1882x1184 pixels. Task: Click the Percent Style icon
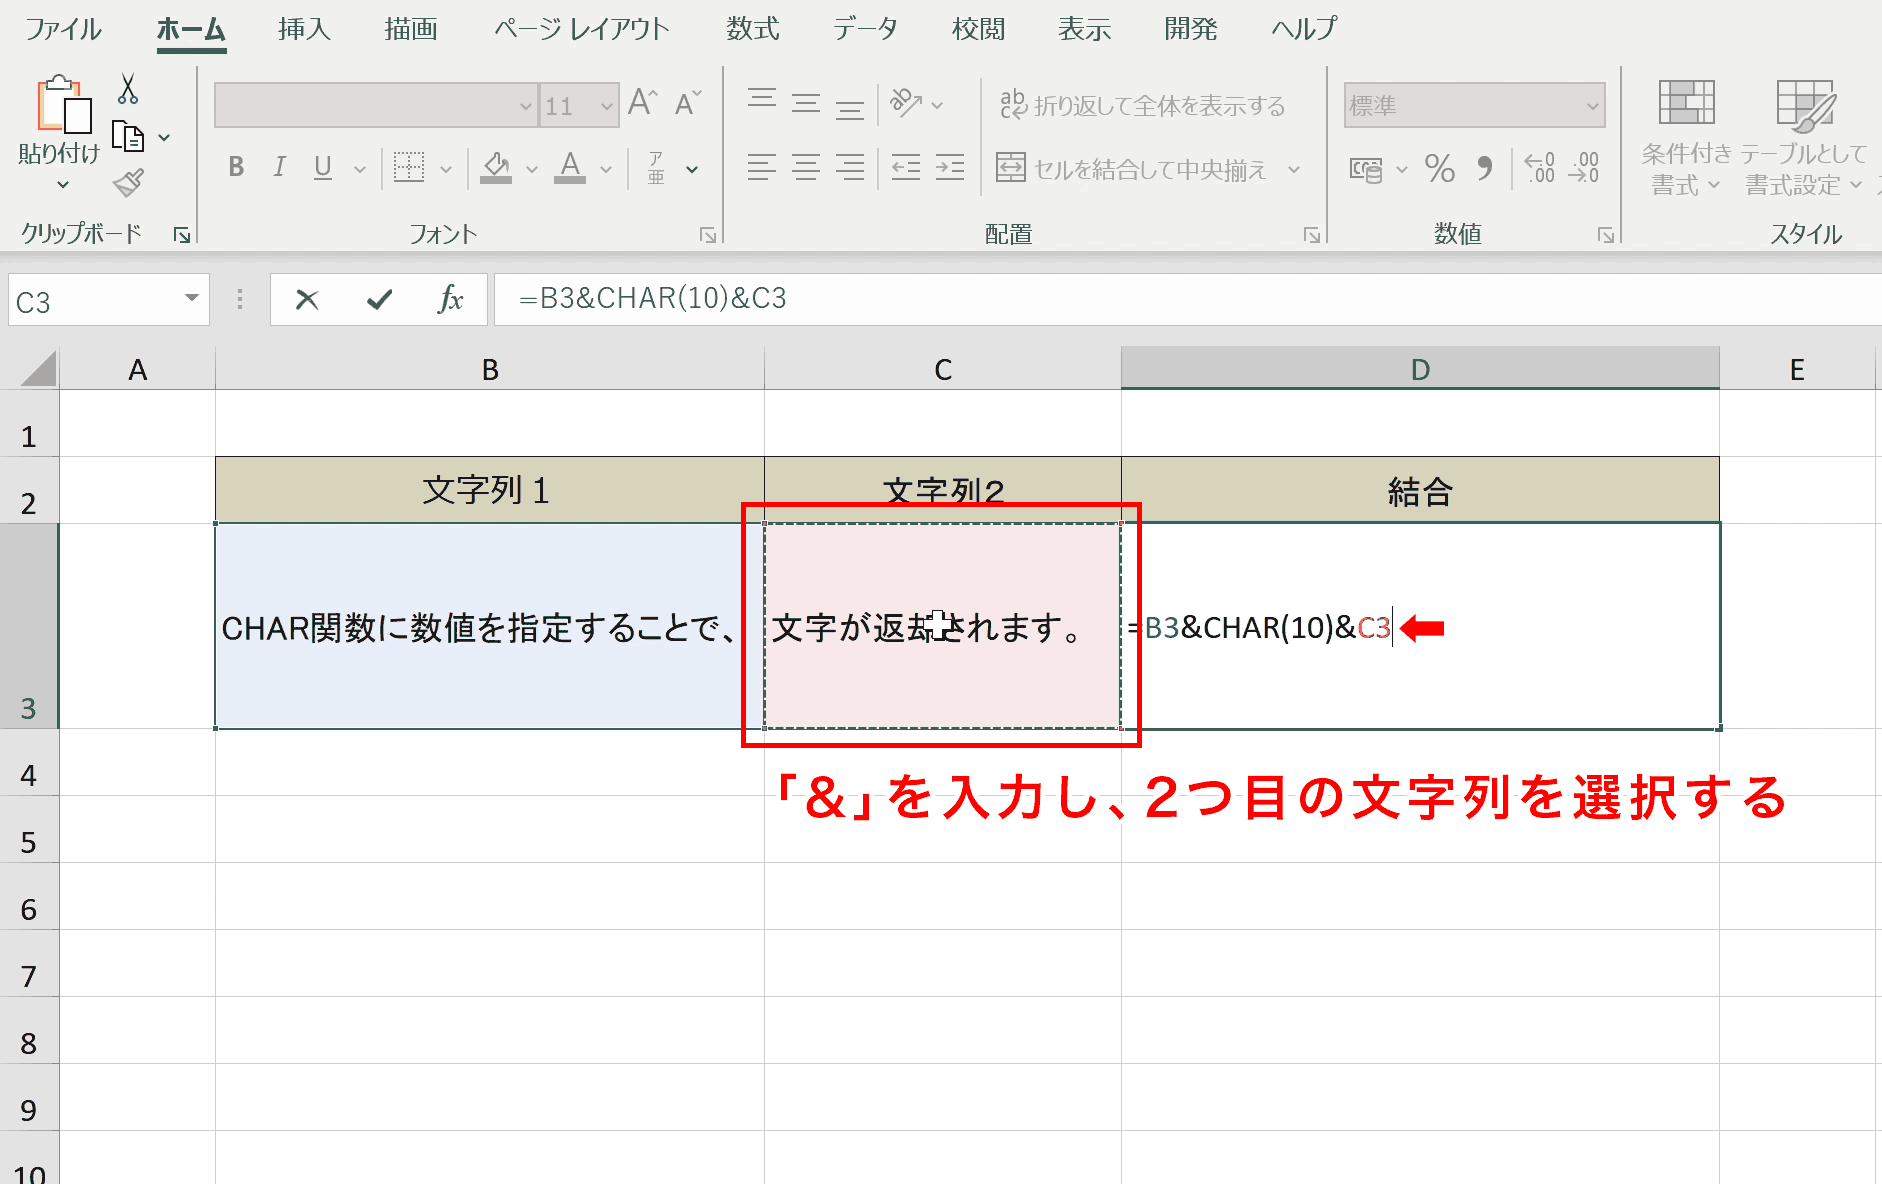click(1440, 168)
